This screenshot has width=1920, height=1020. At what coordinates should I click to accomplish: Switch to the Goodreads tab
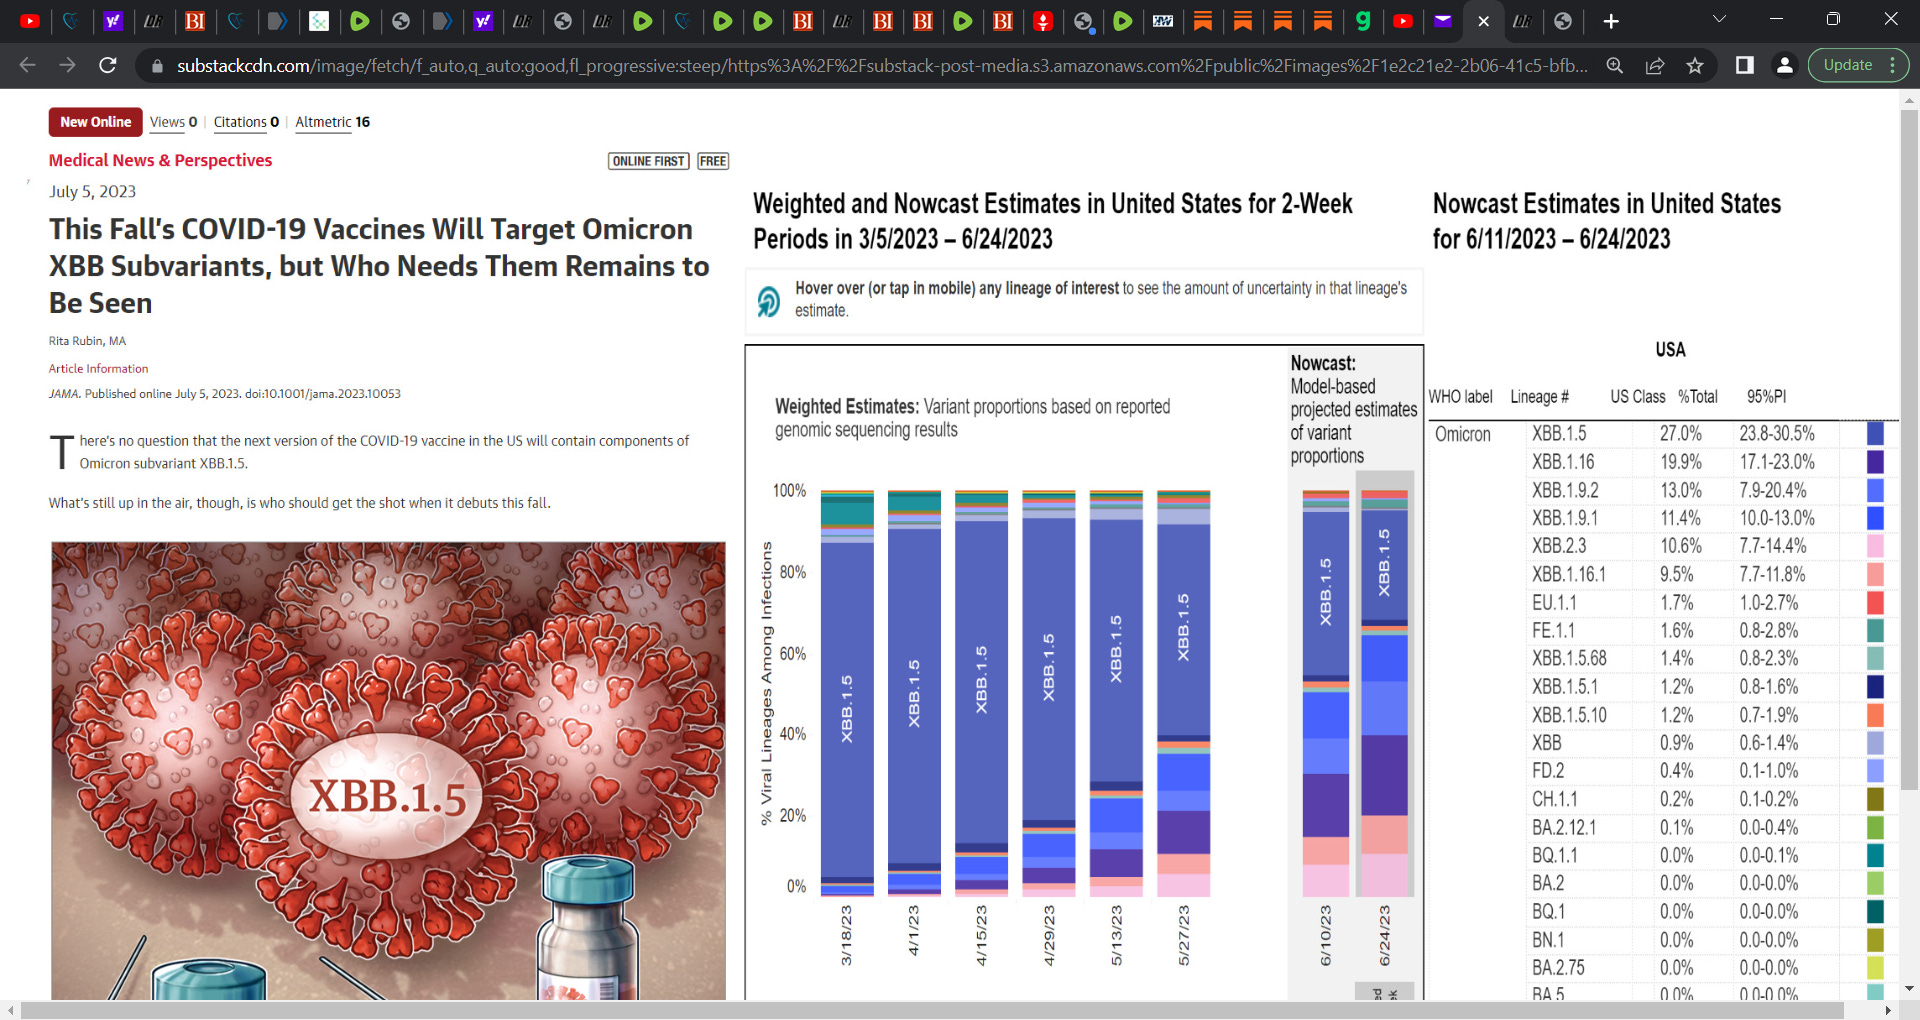click(1363, 21)
